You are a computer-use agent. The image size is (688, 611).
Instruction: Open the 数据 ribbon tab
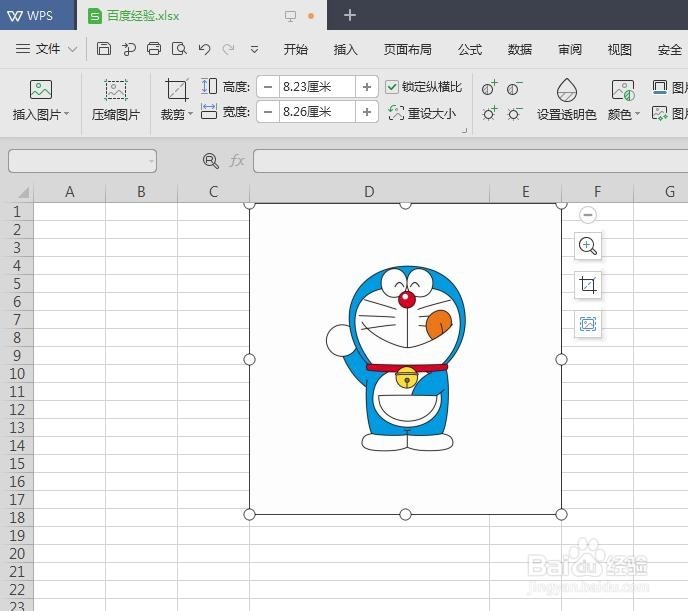[x=520, y=49]
